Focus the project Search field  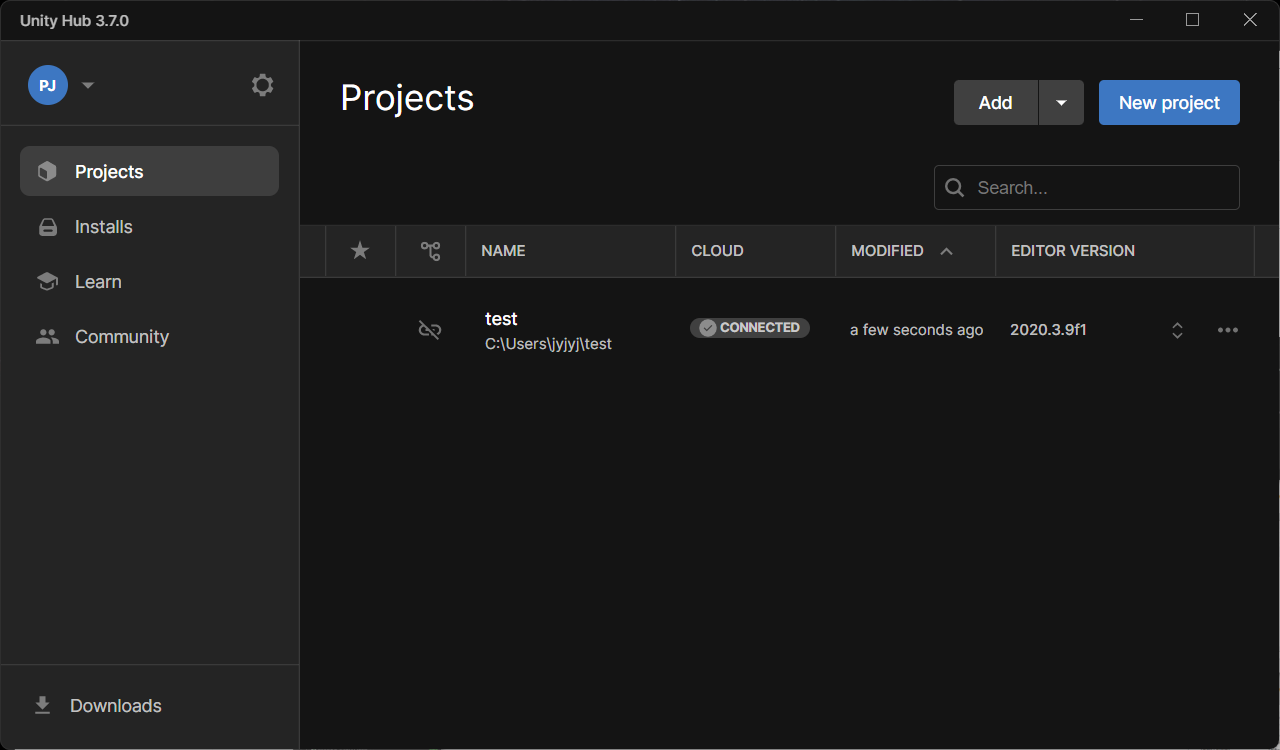pyautogui.click(x=1087, y=188)
